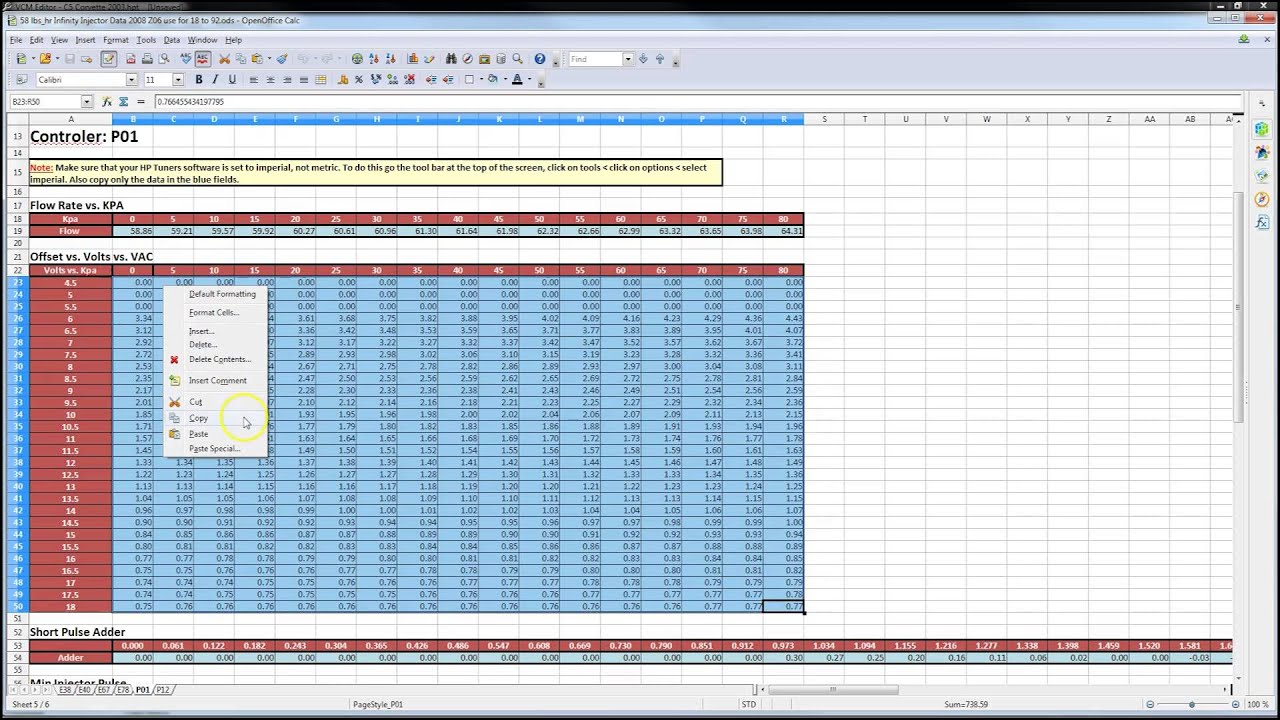Toggle Underline formatting

pos(232,80)
